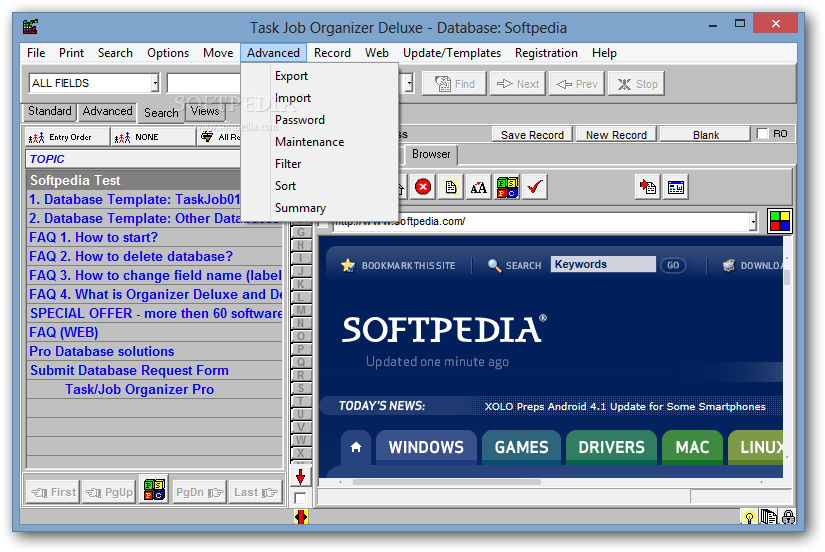Toggle the RO read-only checkbox
The width and height of the screenshot is (825, 552).
[762, 134]
